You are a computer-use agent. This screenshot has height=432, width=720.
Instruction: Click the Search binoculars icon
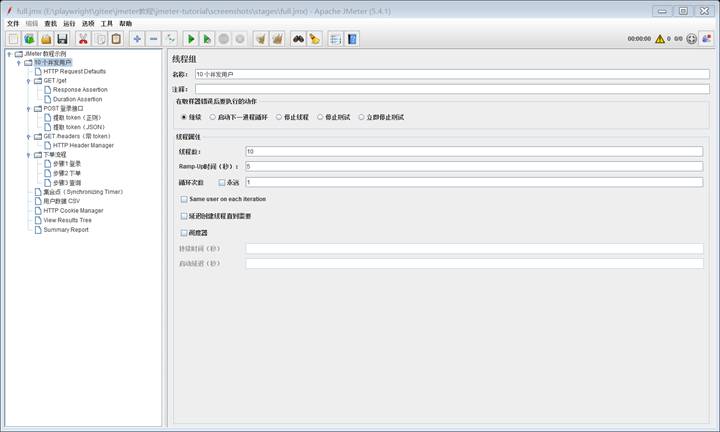[298, 39]
